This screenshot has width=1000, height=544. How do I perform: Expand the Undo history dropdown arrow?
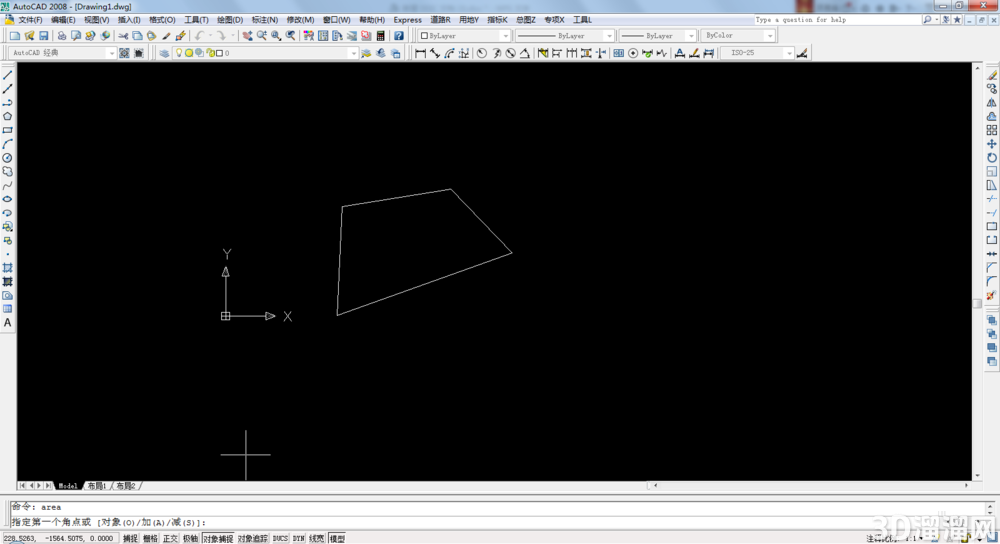pos(210,36)
